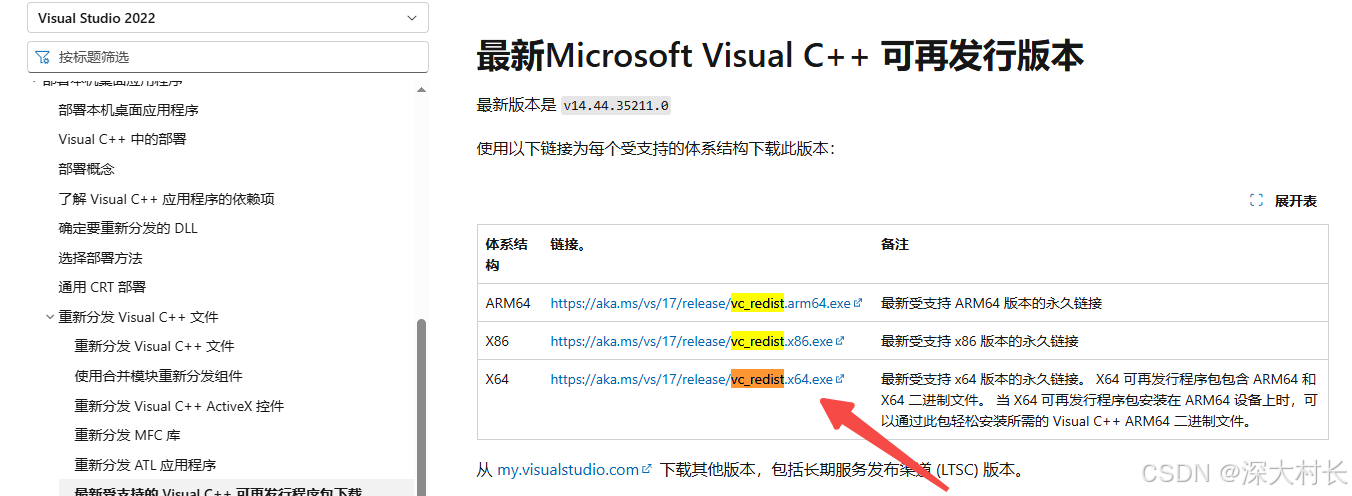Click the external-link icon after my.visualstudio.com
Screen dimensions: 1352x496
[x=647, y=468]
